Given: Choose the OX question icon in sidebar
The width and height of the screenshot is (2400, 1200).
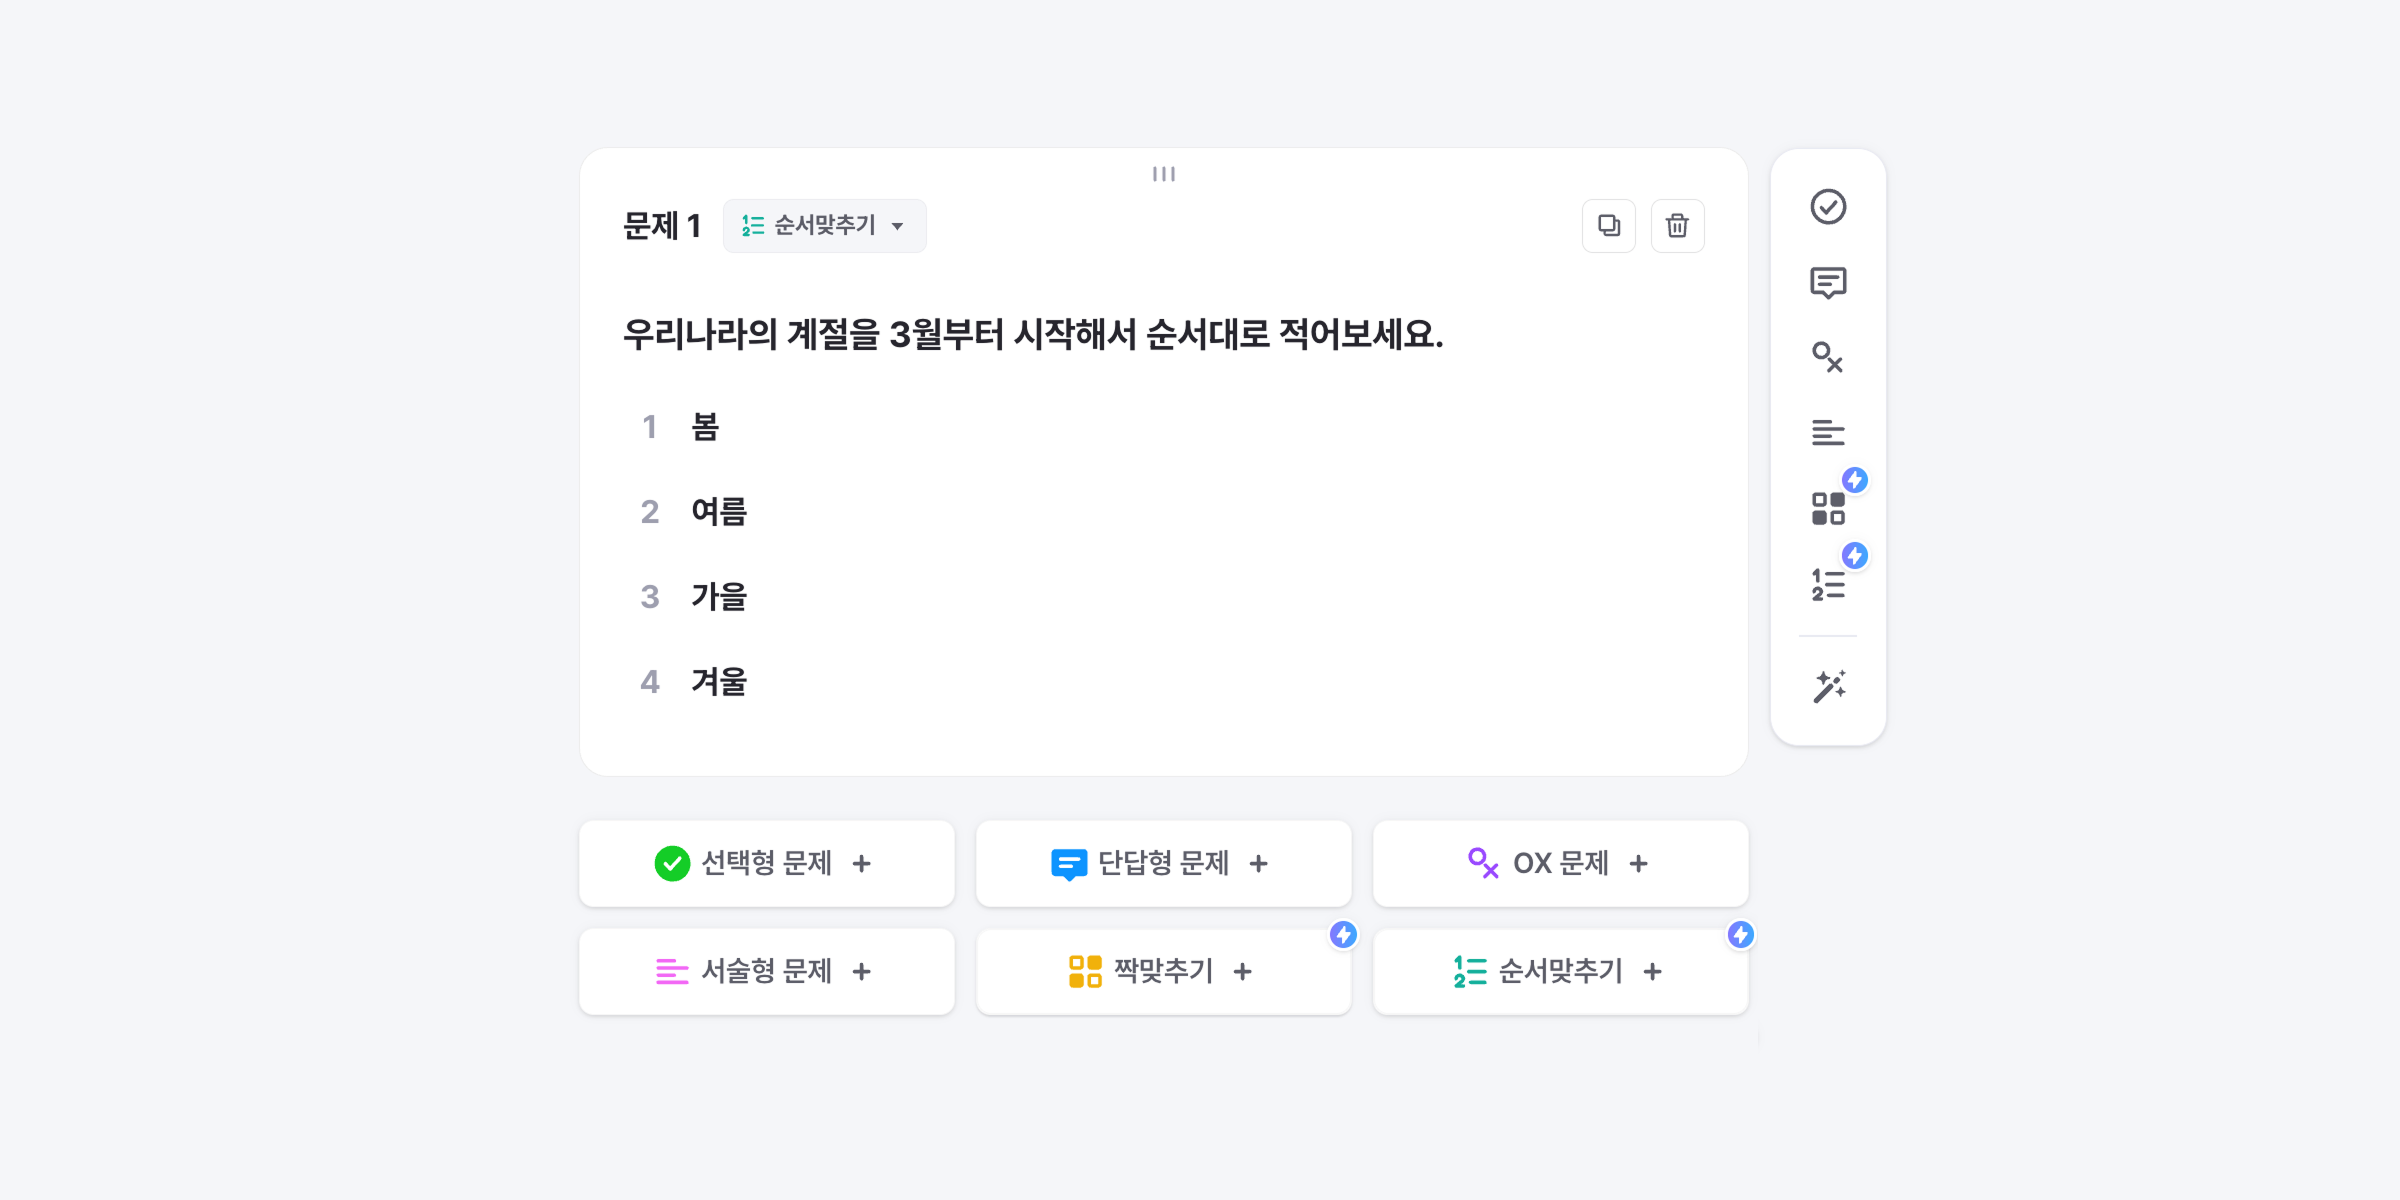Looking at the screenshot, I should 1828,358.
